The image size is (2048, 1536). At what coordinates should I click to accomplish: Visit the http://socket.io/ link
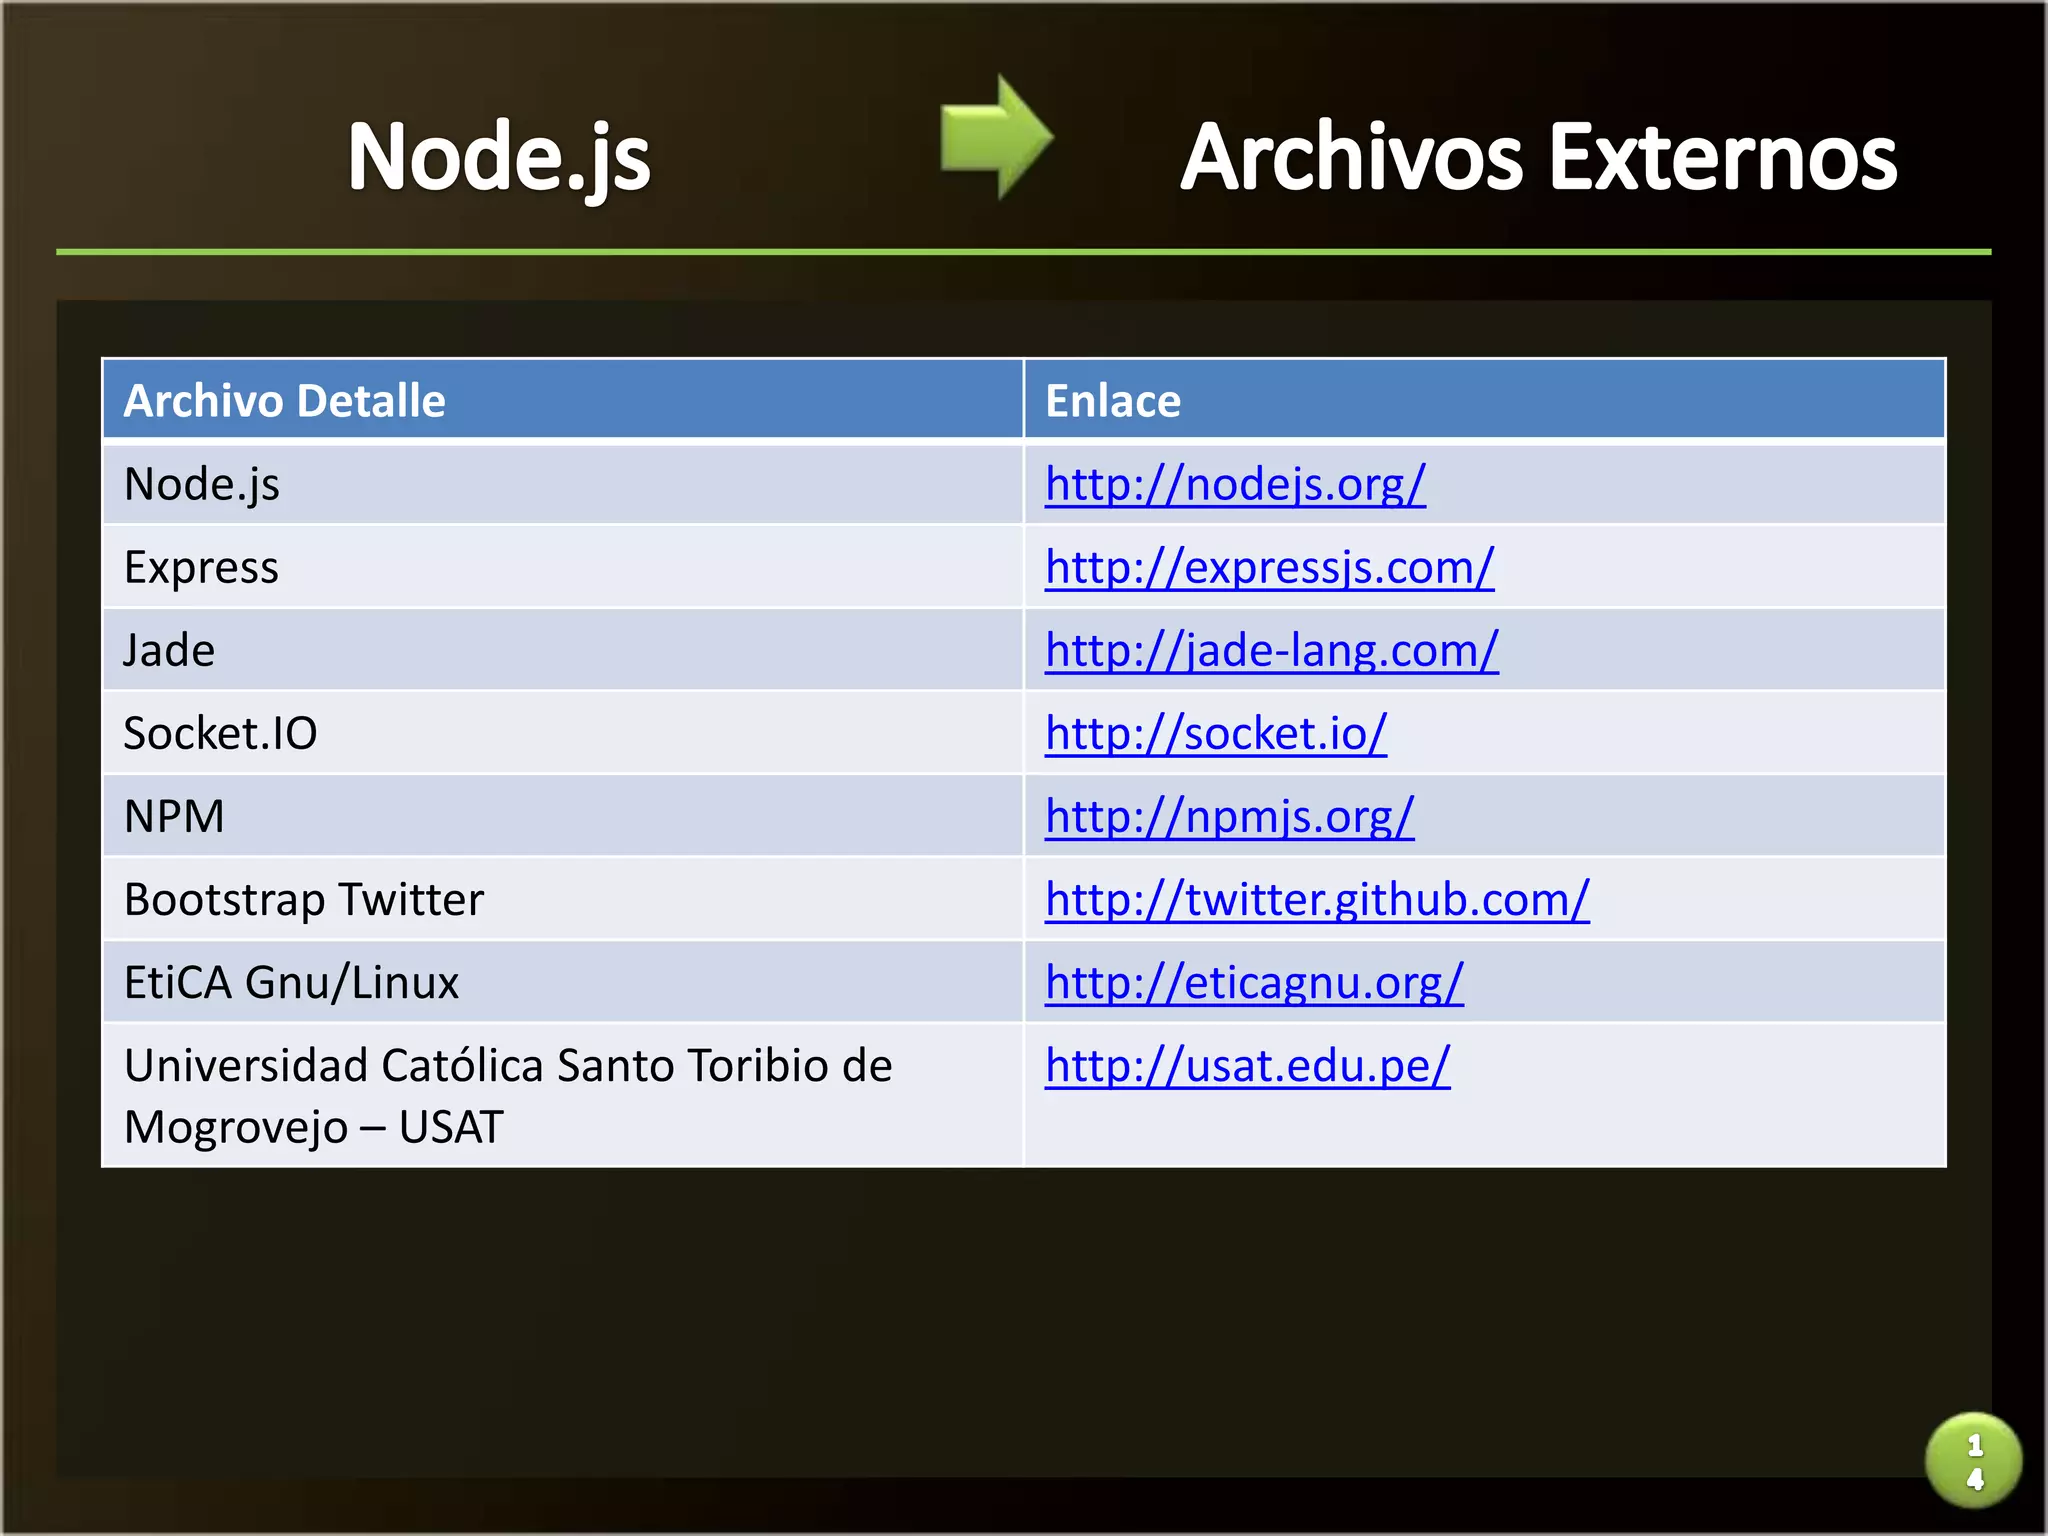[x=1216, y=733]
